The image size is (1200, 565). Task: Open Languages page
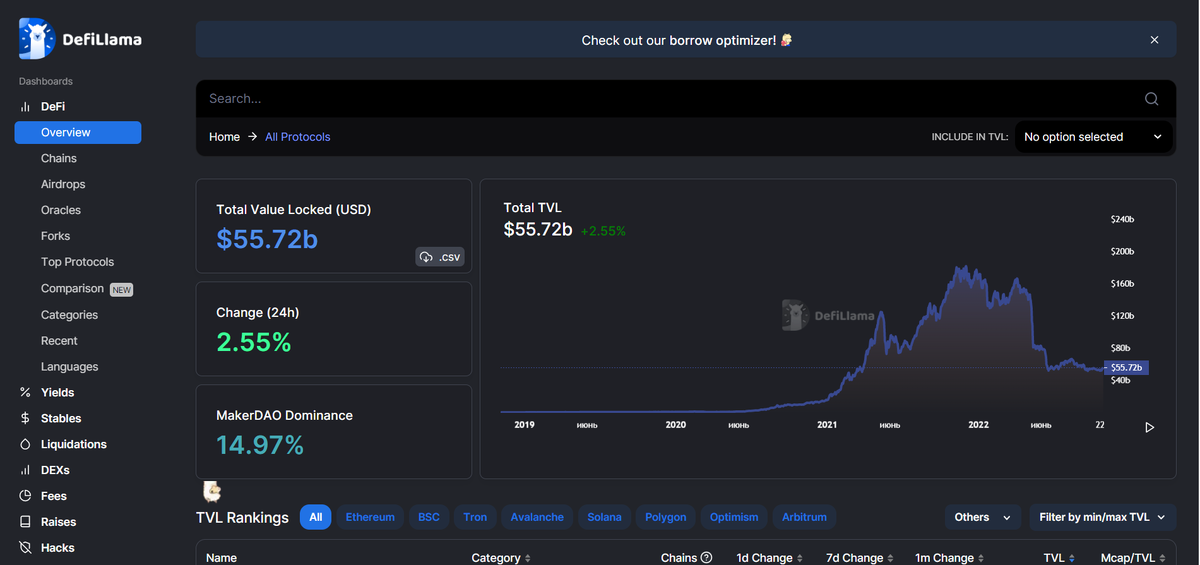pyautogui.click(x=70, y=367)
